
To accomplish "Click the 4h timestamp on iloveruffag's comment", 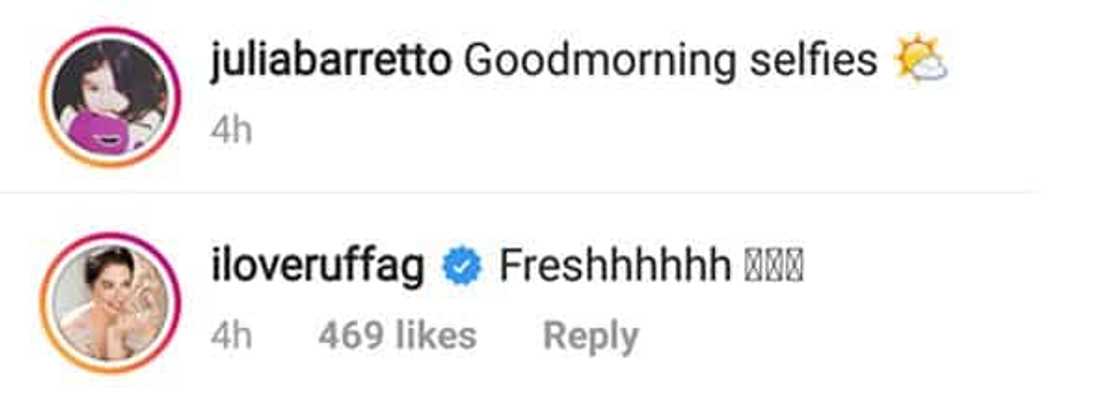I will coord(231,336).
